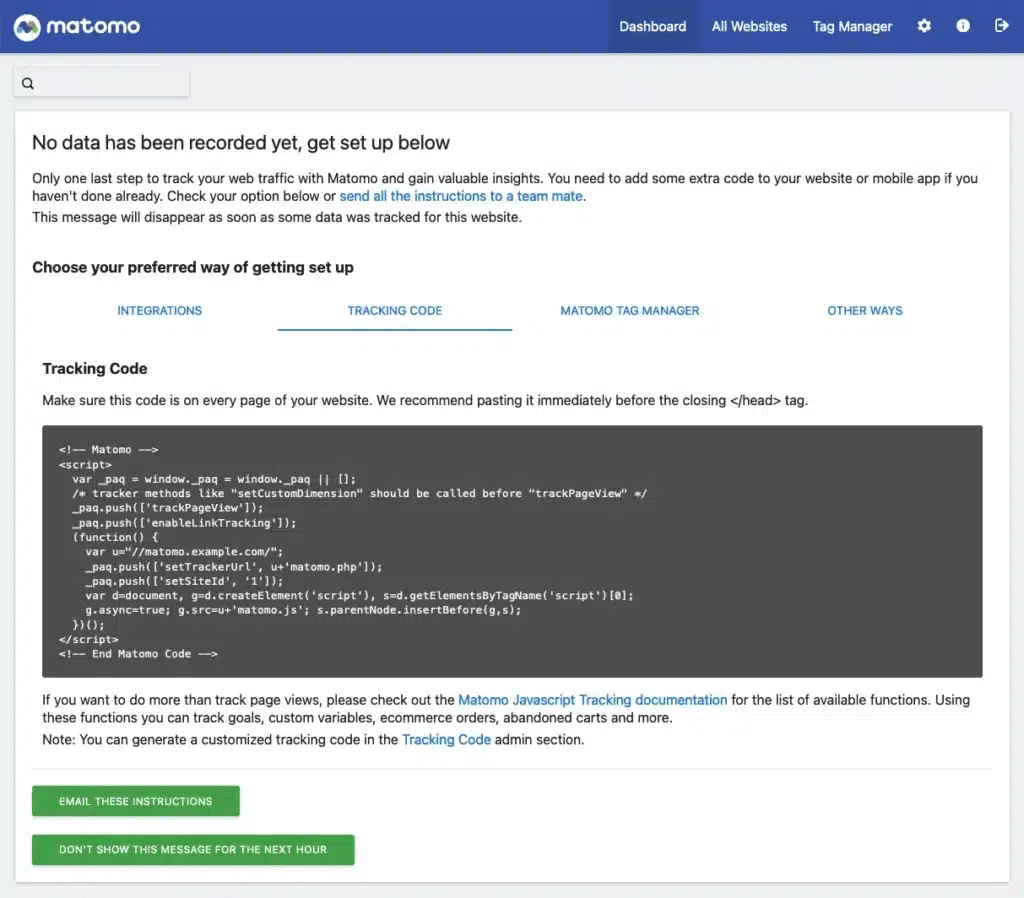Image resolution: width=1024 pixels, height=898 pixels.
Task: Open Dashboard in top navigation
Action: (652, 27)
